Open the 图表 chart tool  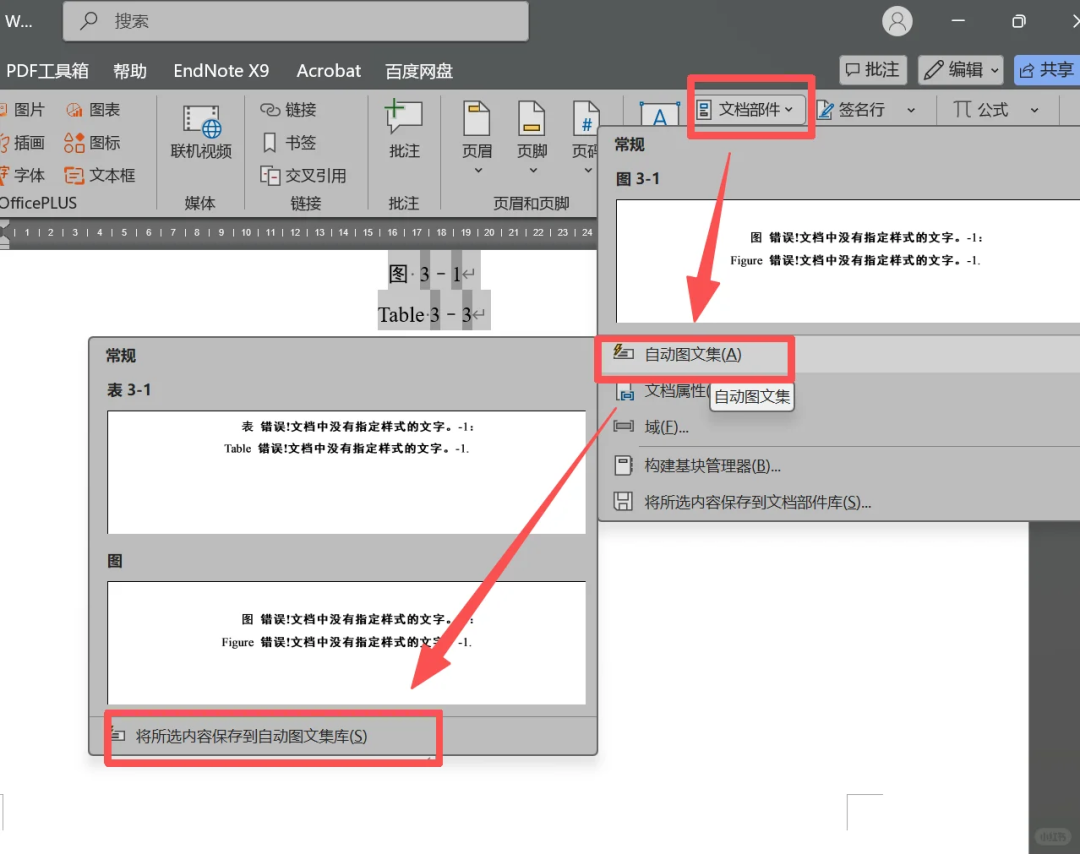(x=93, y=110)
